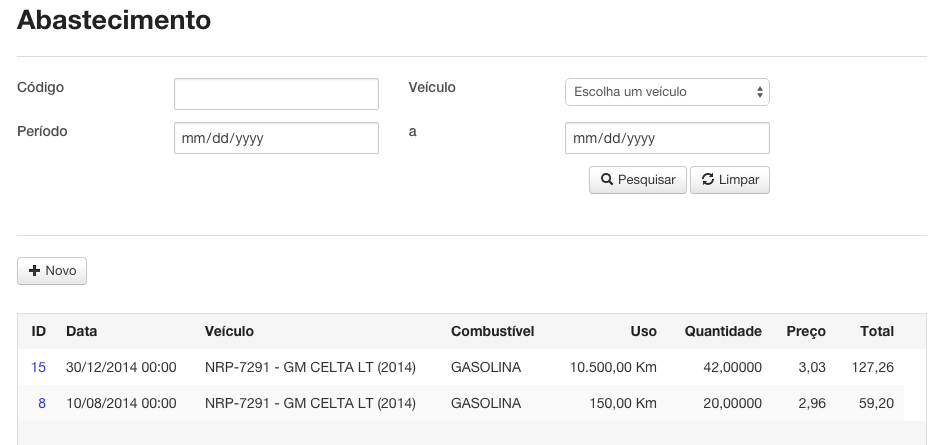This screenshot has width=936, height=445.
Task: Click the refresh icon in Limpar button
Action: click(x=707, y=179)
